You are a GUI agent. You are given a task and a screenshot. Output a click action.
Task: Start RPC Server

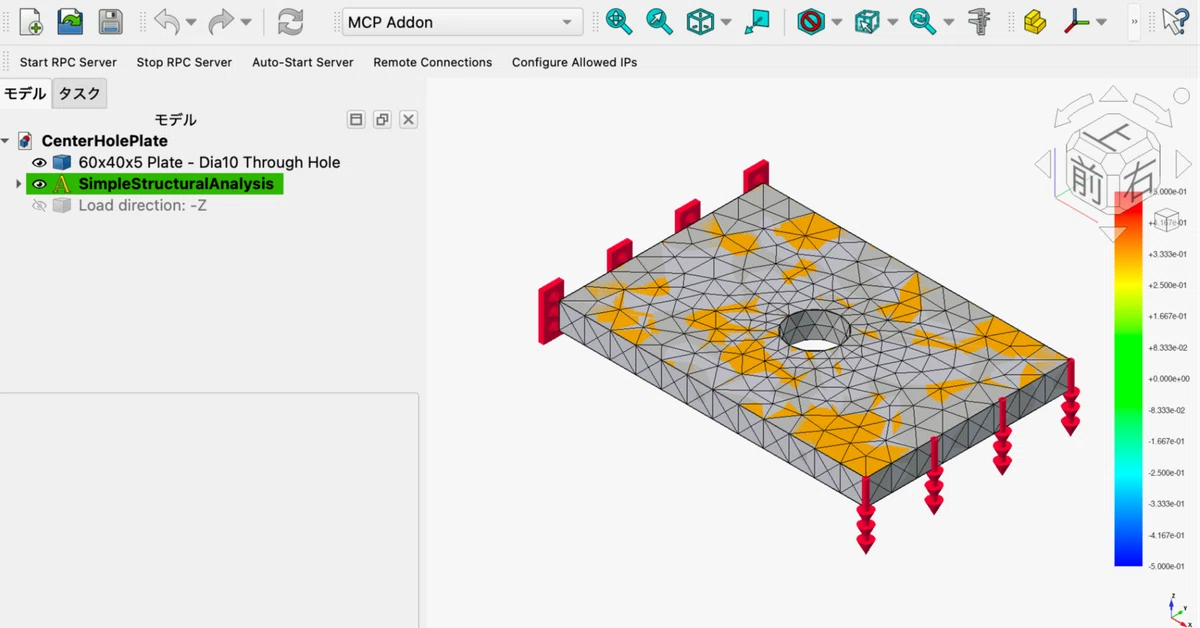pos(68,62)
